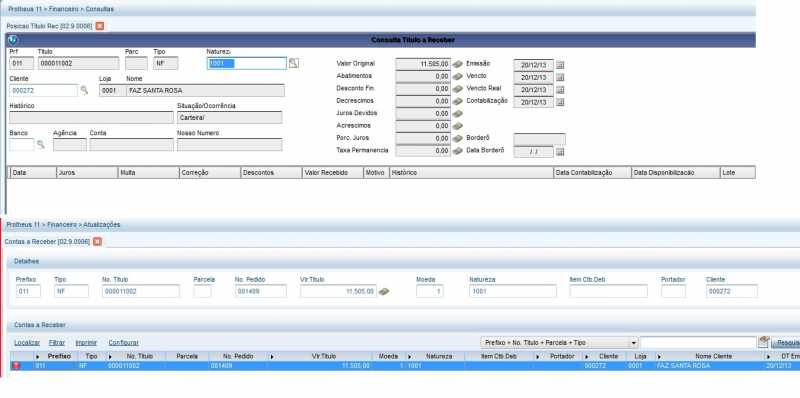Screen dimensions: 800x398
Task: Click the Localizar link
Action: tap(27, 343)
